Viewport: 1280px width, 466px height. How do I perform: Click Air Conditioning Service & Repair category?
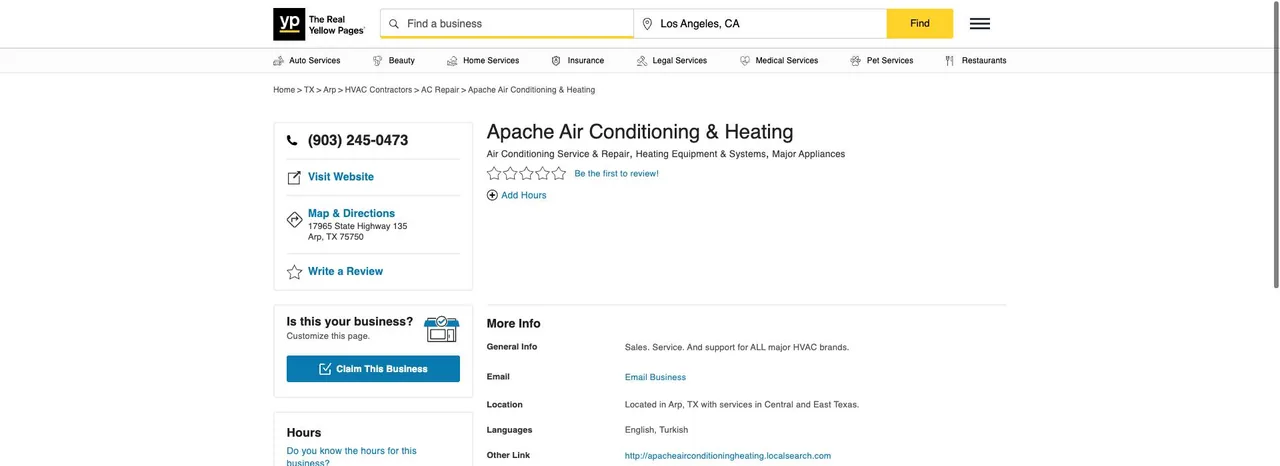tap(558, 154)
